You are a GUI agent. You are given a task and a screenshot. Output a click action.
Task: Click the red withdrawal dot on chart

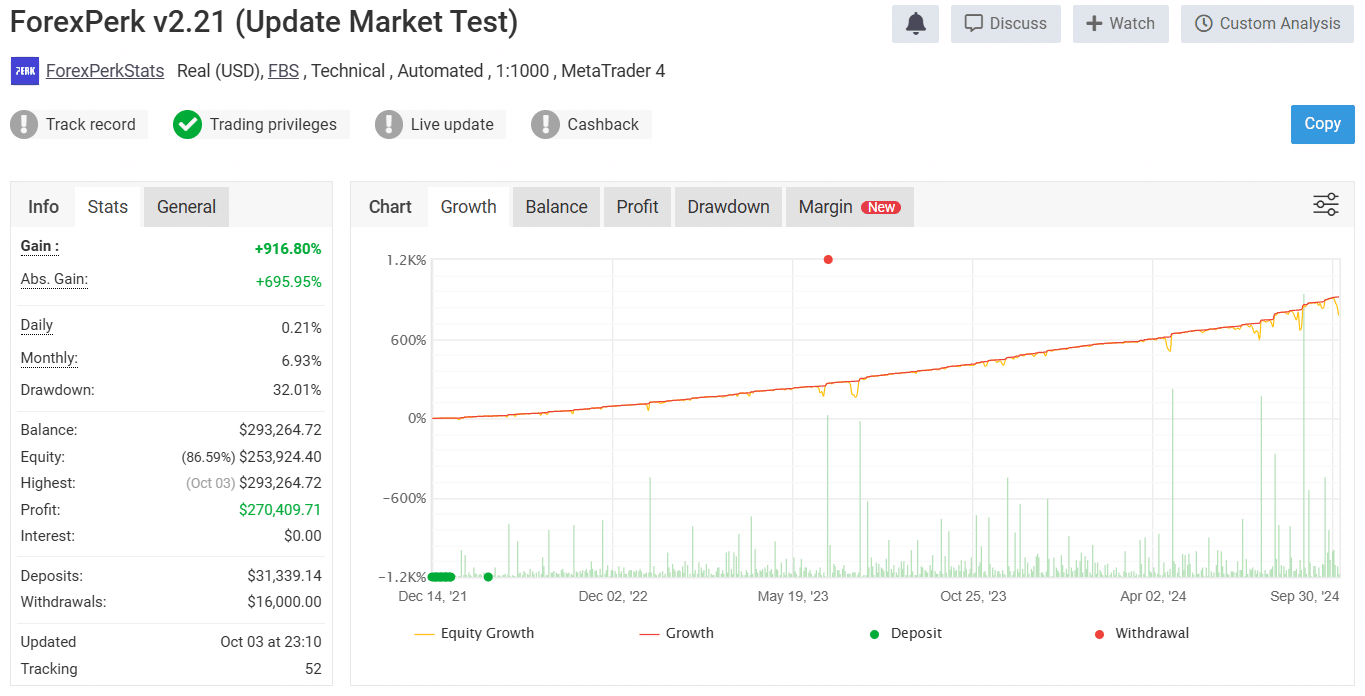[828, 260]
